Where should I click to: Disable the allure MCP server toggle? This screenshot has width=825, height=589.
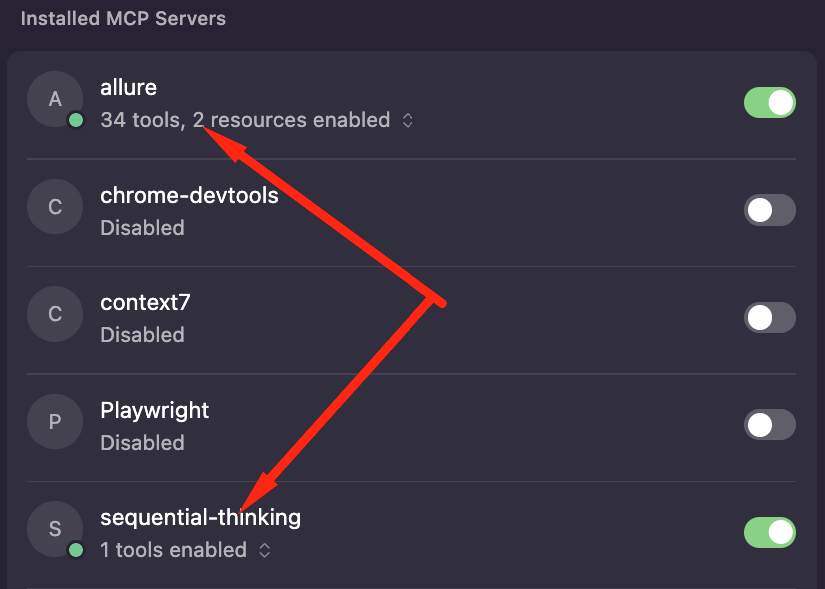pos(769,103)
